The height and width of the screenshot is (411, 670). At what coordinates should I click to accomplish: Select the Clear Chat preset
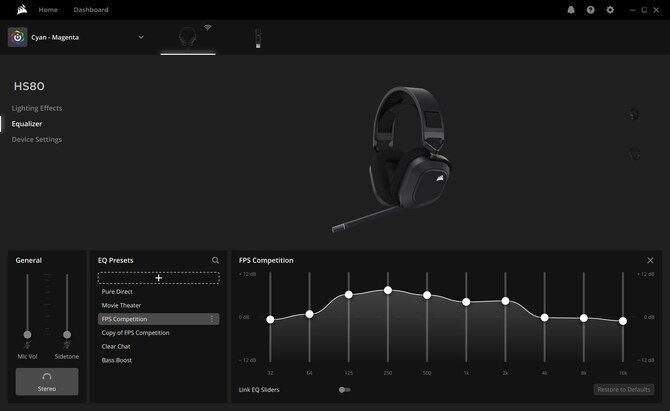(x=159, y=346)
